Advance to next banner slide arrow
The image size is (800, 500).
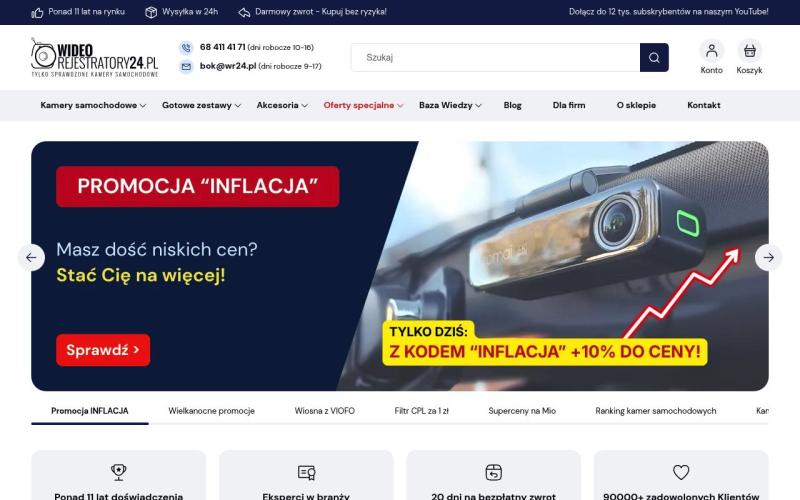tap(768, 258)
